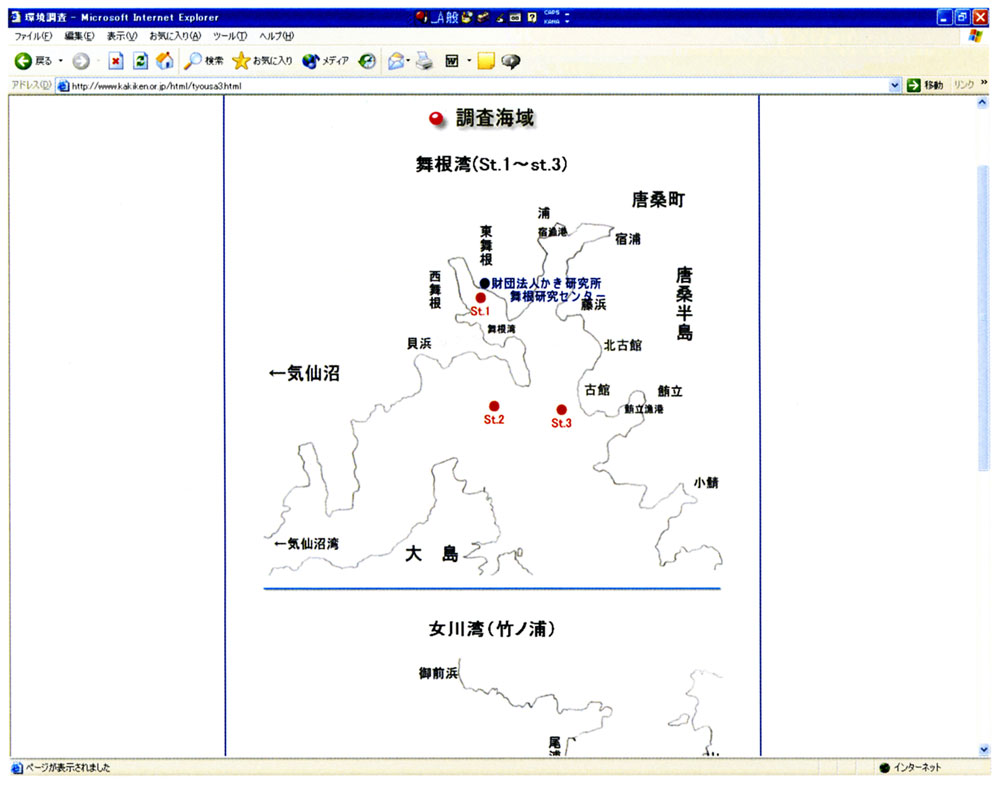This screenshot has width=1000, height=786.
Task: Click the red St.1 station marker
Action: pyautogui.click(x=481, y=298)
